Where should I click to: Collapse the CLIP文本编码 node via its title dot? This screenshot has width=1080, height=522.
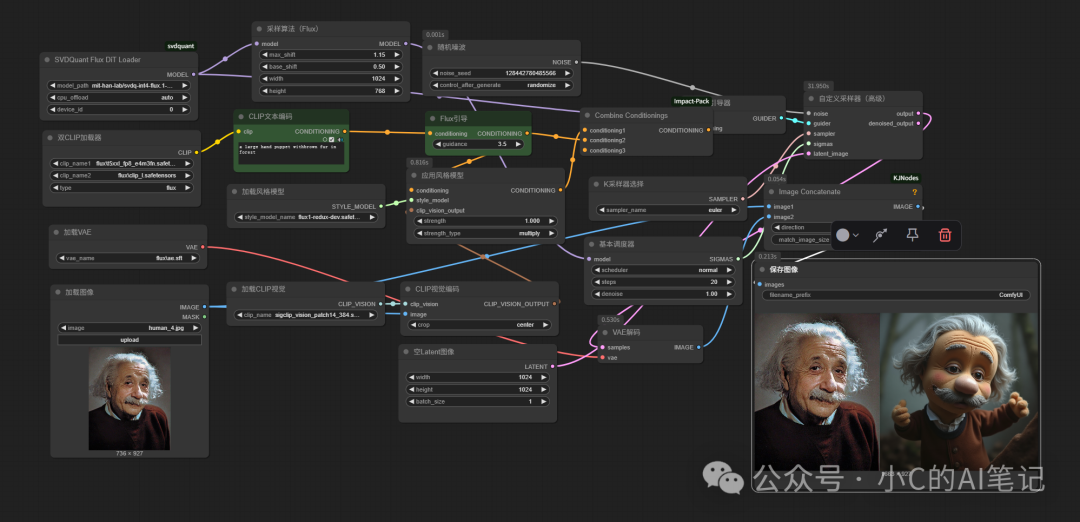[x=241, y=116]
